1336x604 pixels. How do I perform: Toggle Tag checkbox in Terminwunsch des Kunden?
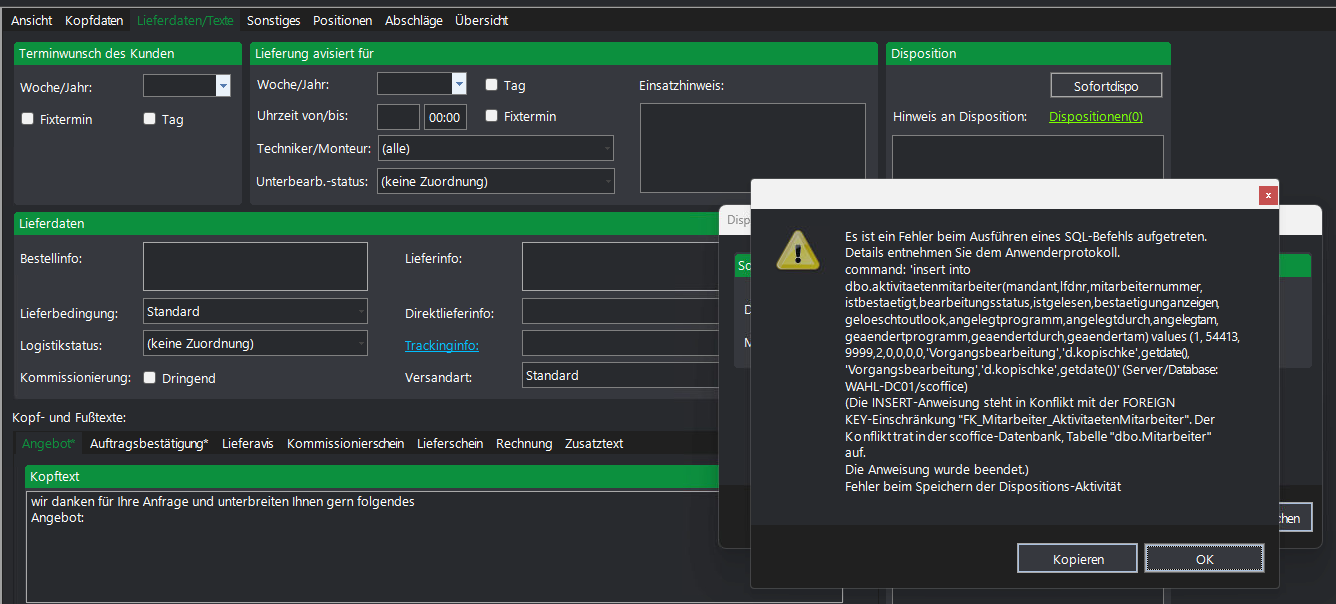pos(150,119)
